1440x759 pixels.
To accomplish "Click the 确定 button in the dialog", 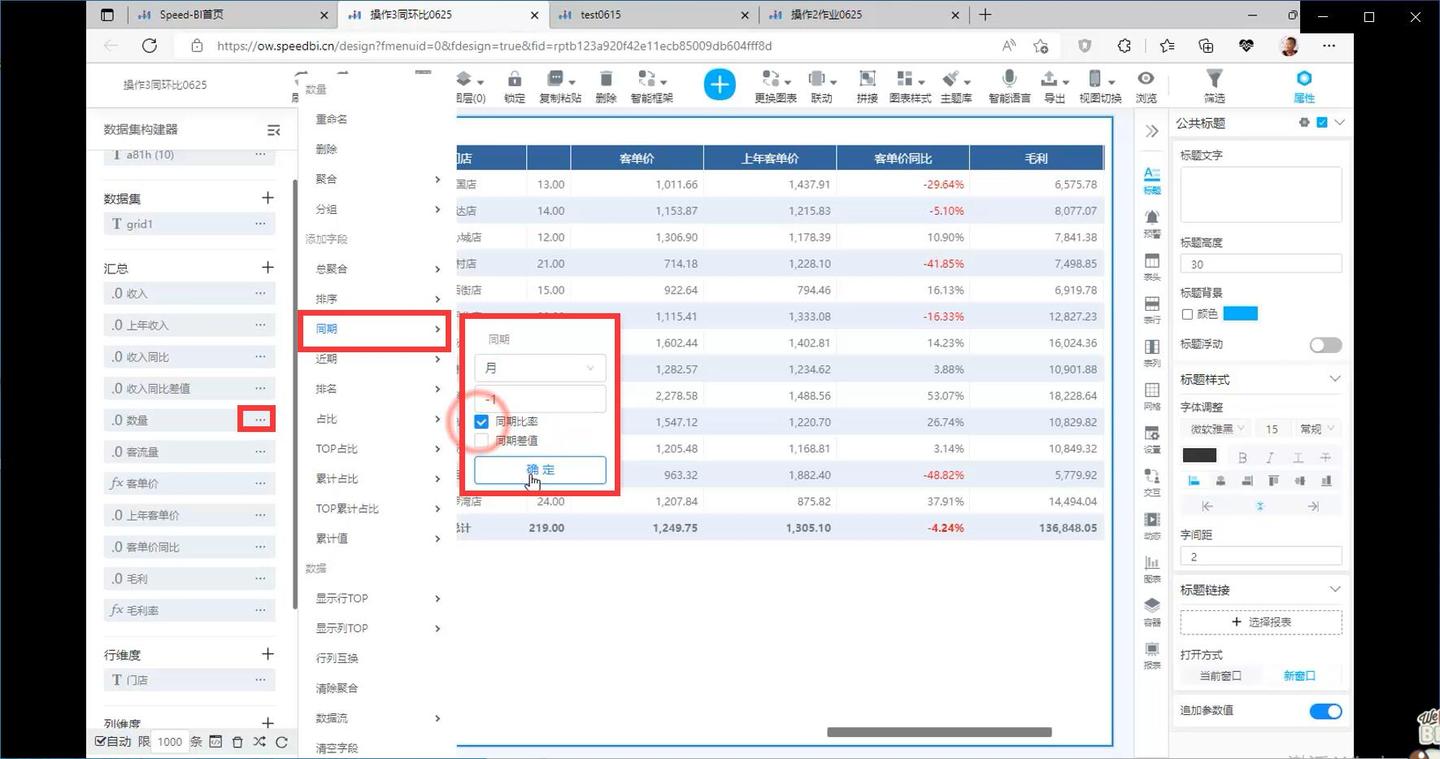I will [x=538, y=469].
